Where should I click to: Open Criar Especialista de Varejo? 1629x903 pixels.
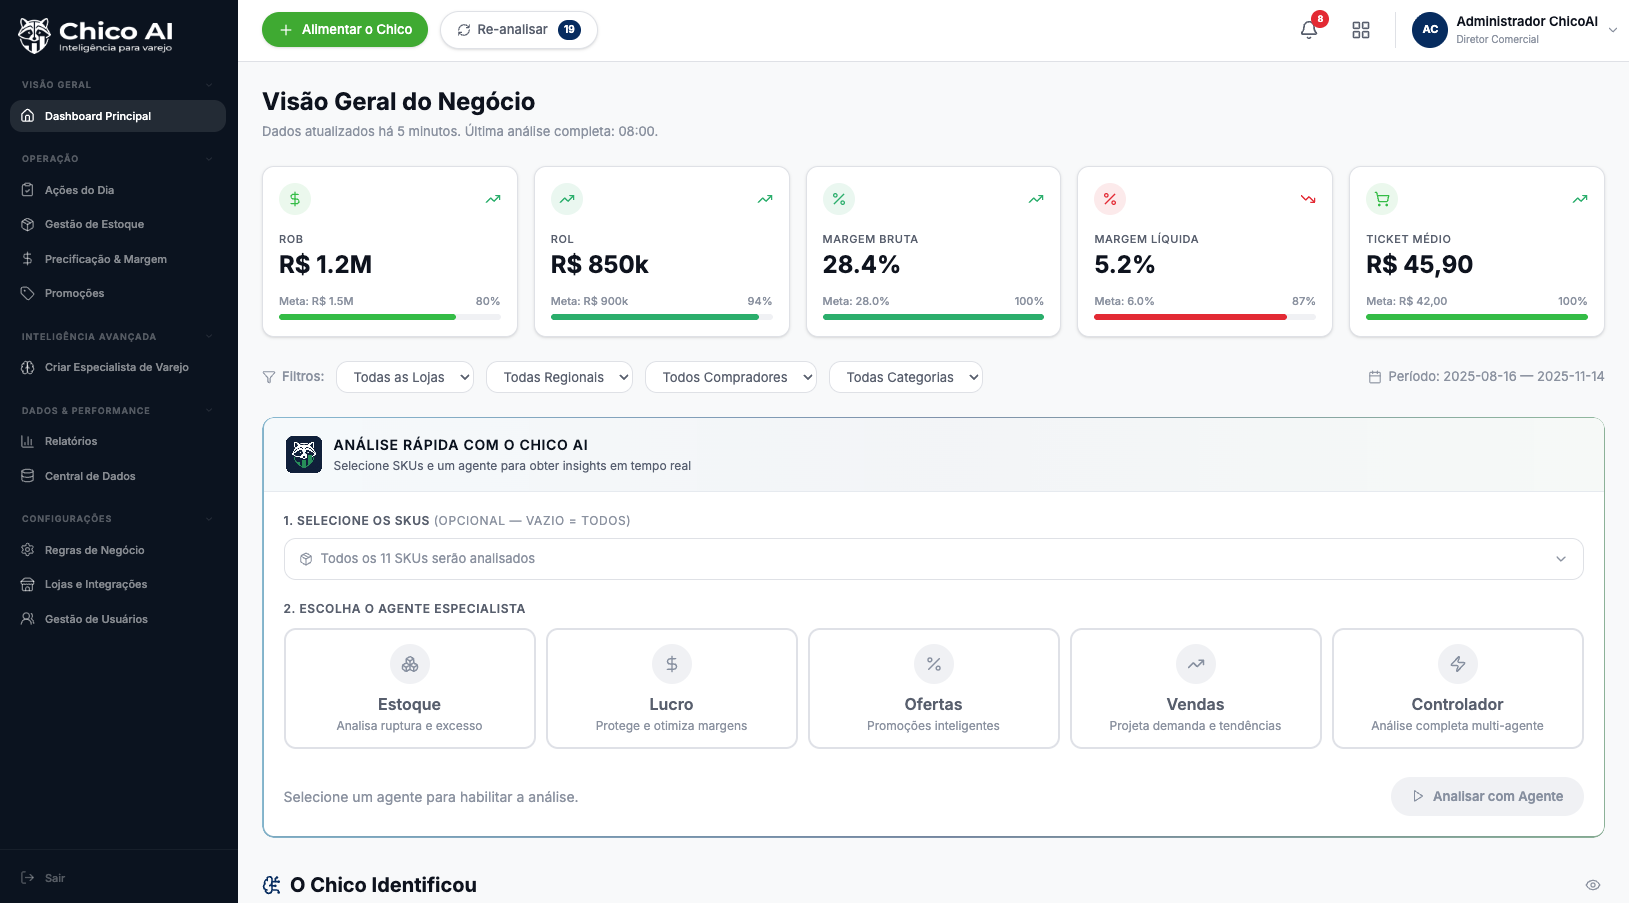118,367
